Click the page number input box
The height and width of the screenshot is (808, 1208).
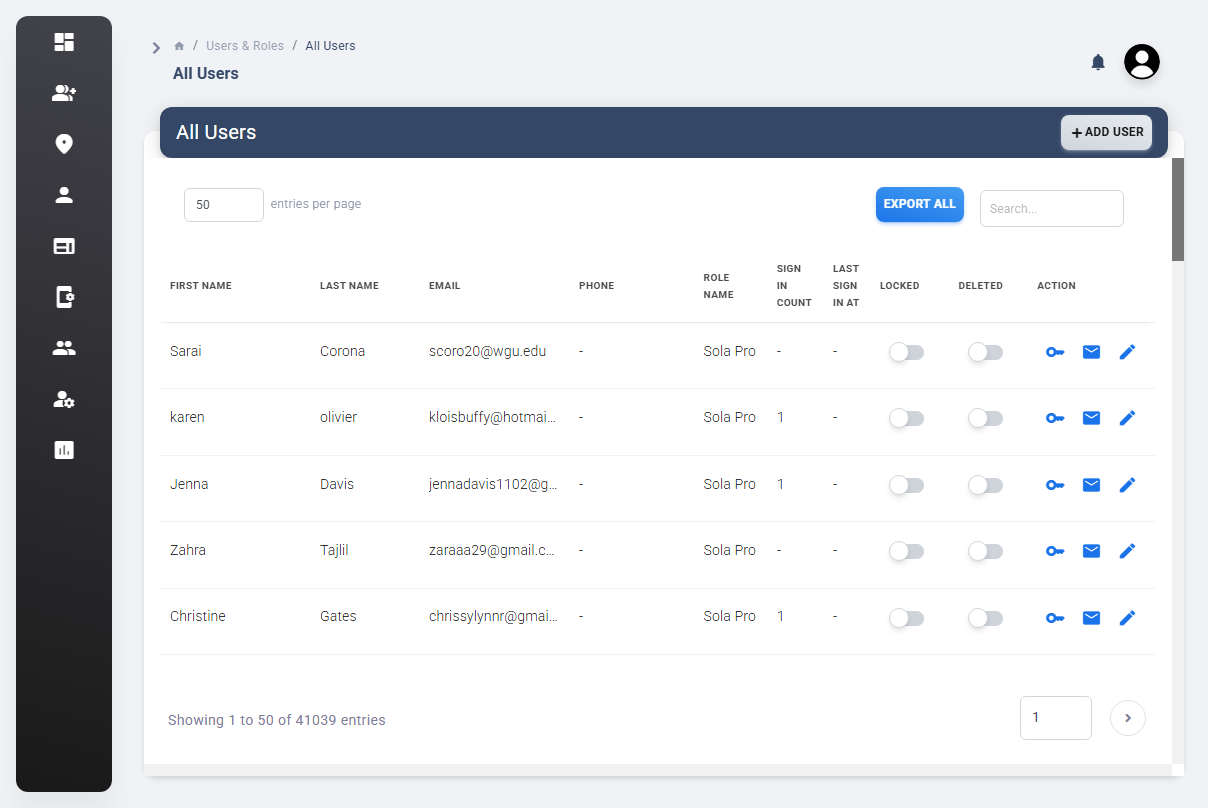1056,718
